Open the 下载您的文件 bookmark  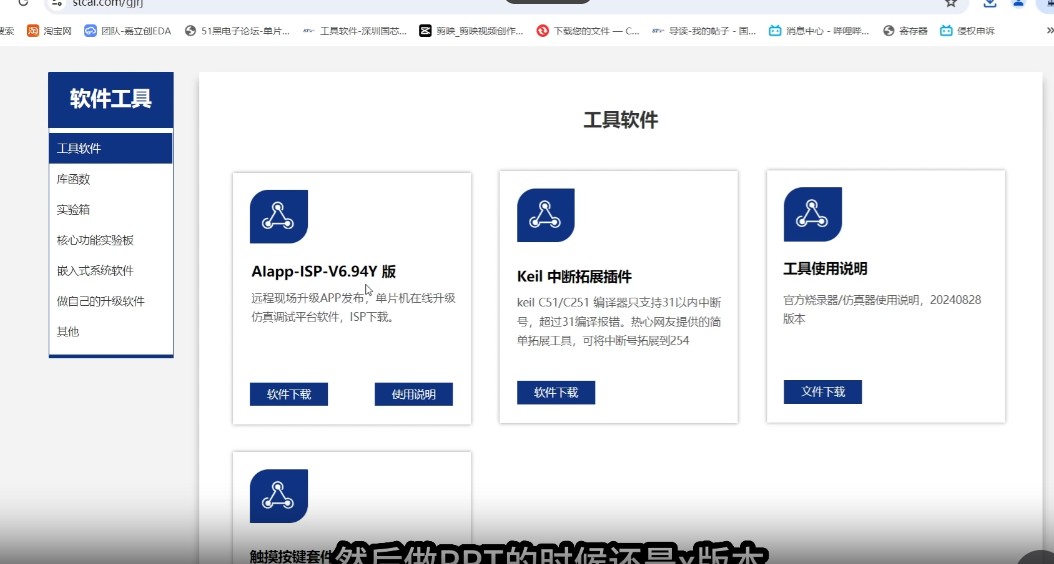588,31
